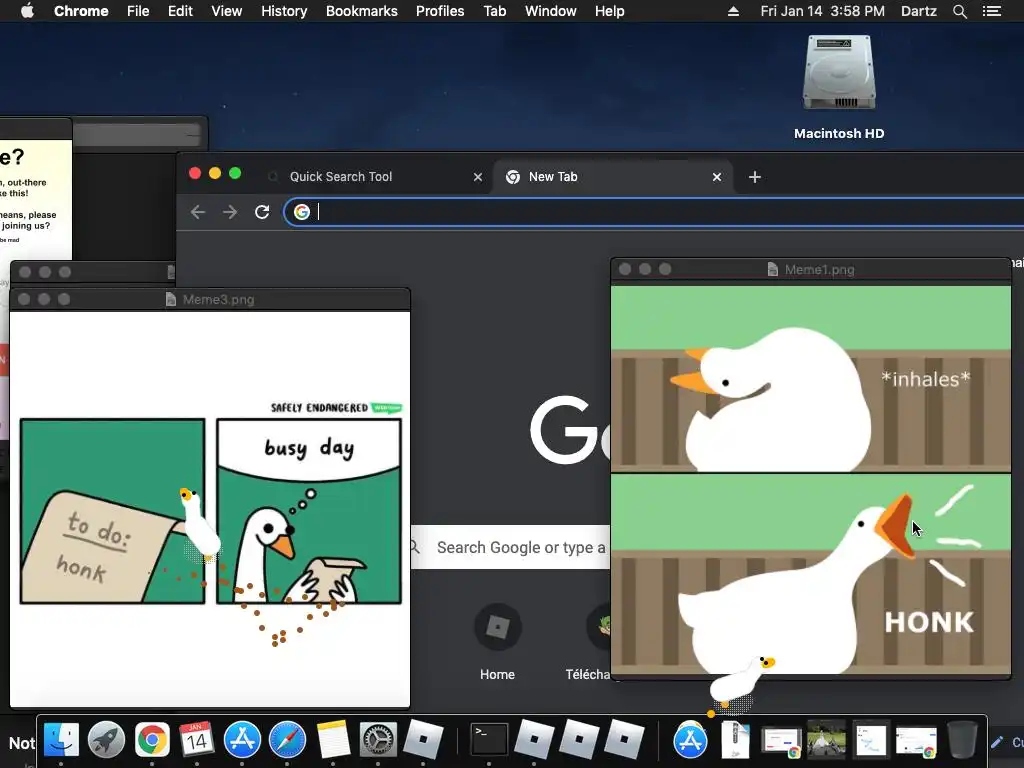This screenshot has height=768, width=1024.
Task: Open Calendar showing Jan 14 in Dock
Action: (x=197, y=740)
